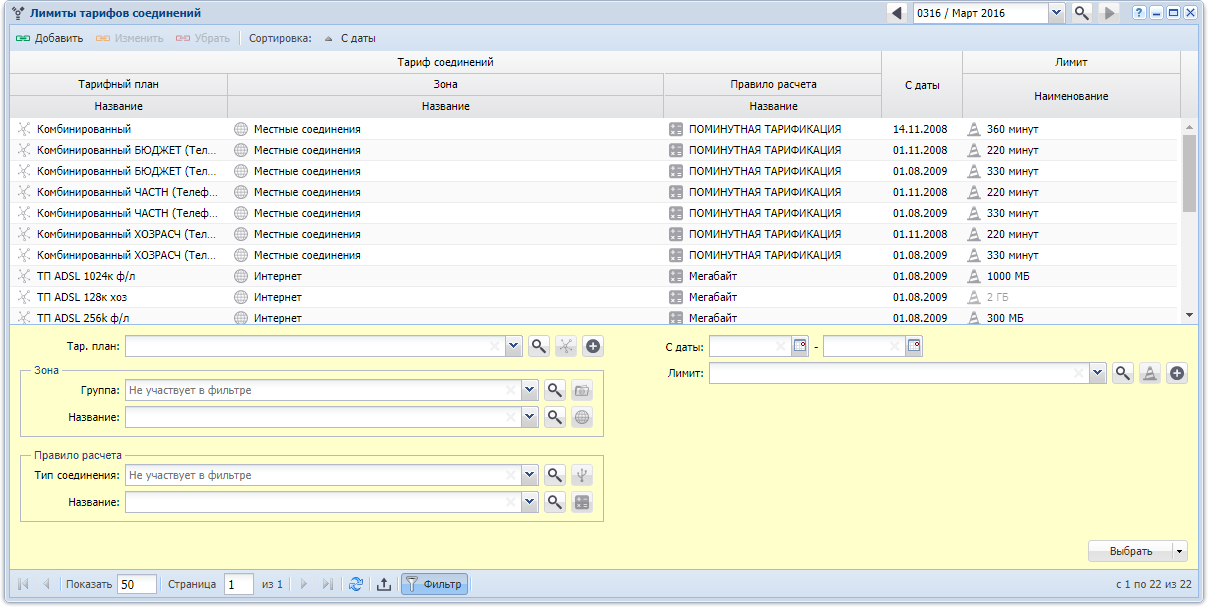This screenshot has height=607, width=1208.
Task: Click scrollbar down arrow of the table
Action: 1189,315
